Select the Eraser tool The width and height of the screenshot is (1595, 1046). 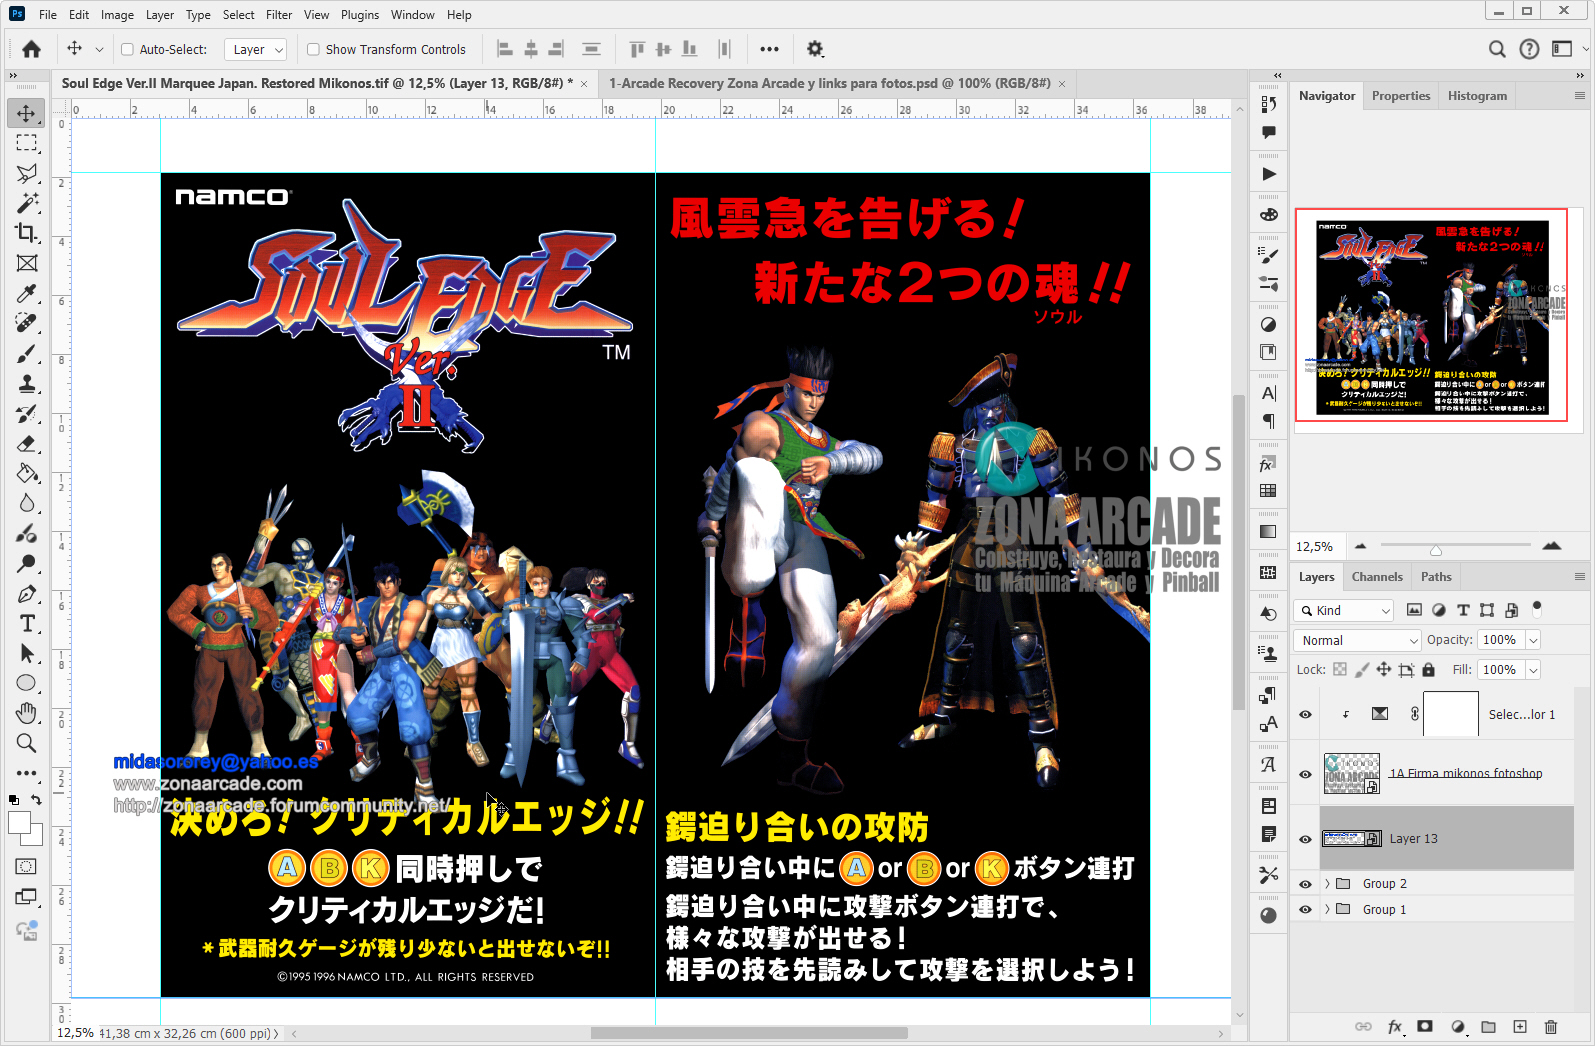(27, 443)
